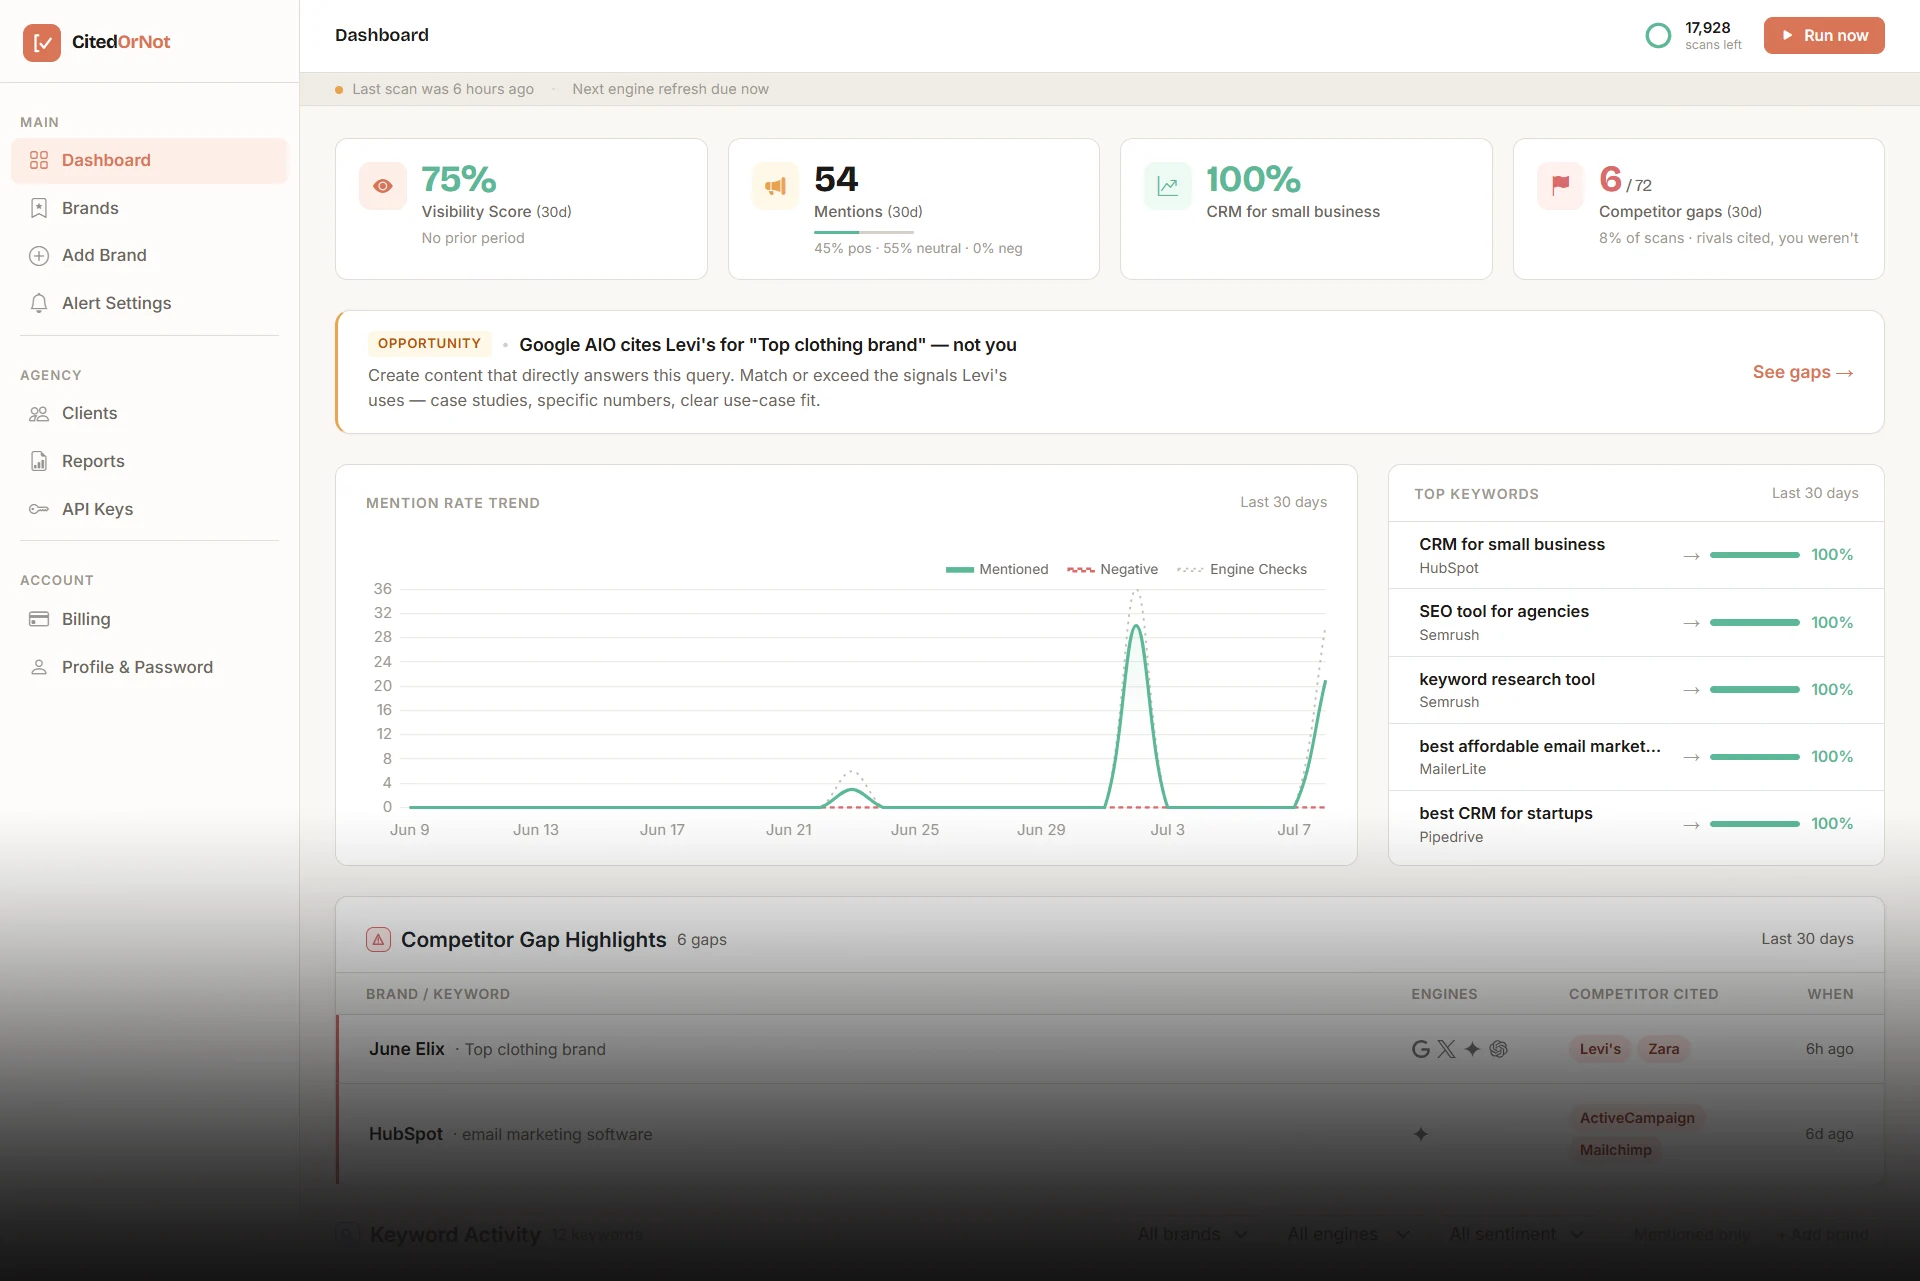The image size is (1920, 1281).
Task: Click the Gemini sparkle icon in June Elix row
Action: pos(1472,1049)
